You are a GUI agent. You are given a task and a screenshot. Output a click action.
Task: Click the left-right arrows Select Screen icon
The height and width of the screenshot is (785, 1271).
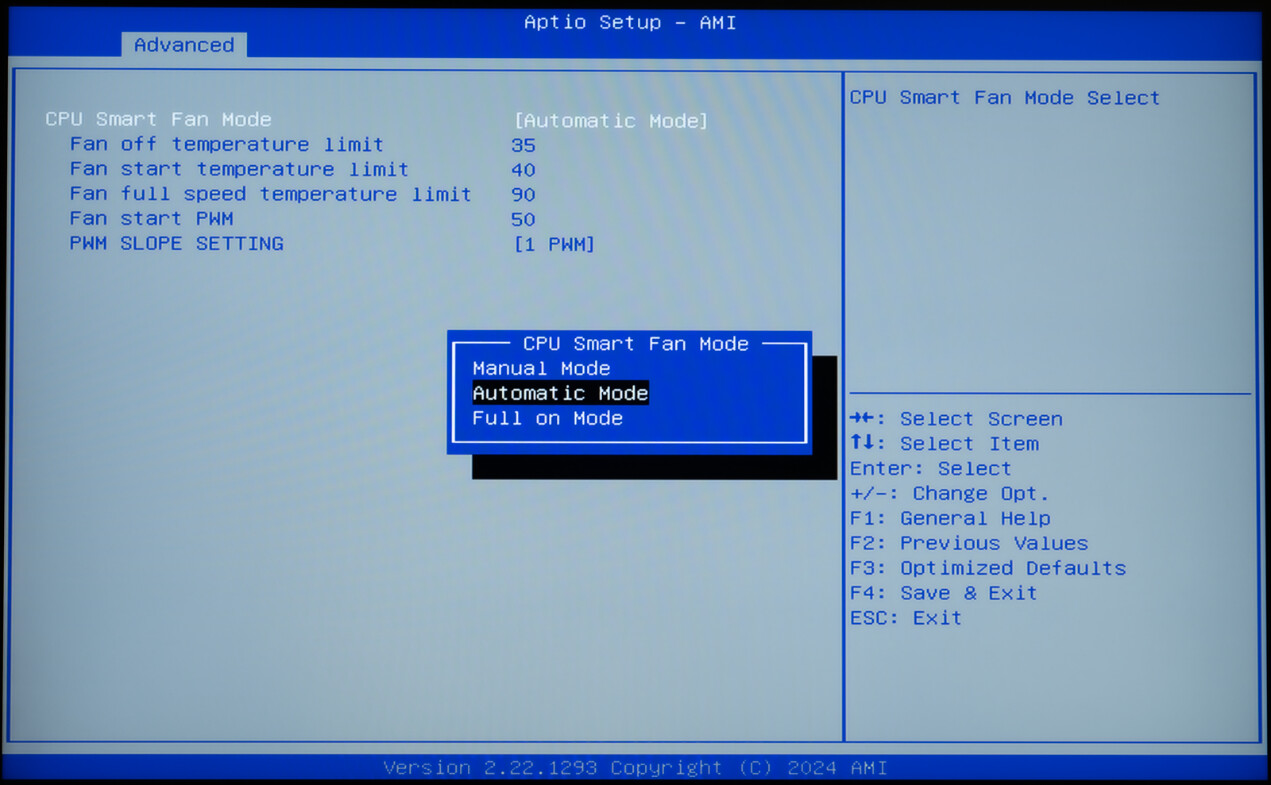(x=861, y=419)
